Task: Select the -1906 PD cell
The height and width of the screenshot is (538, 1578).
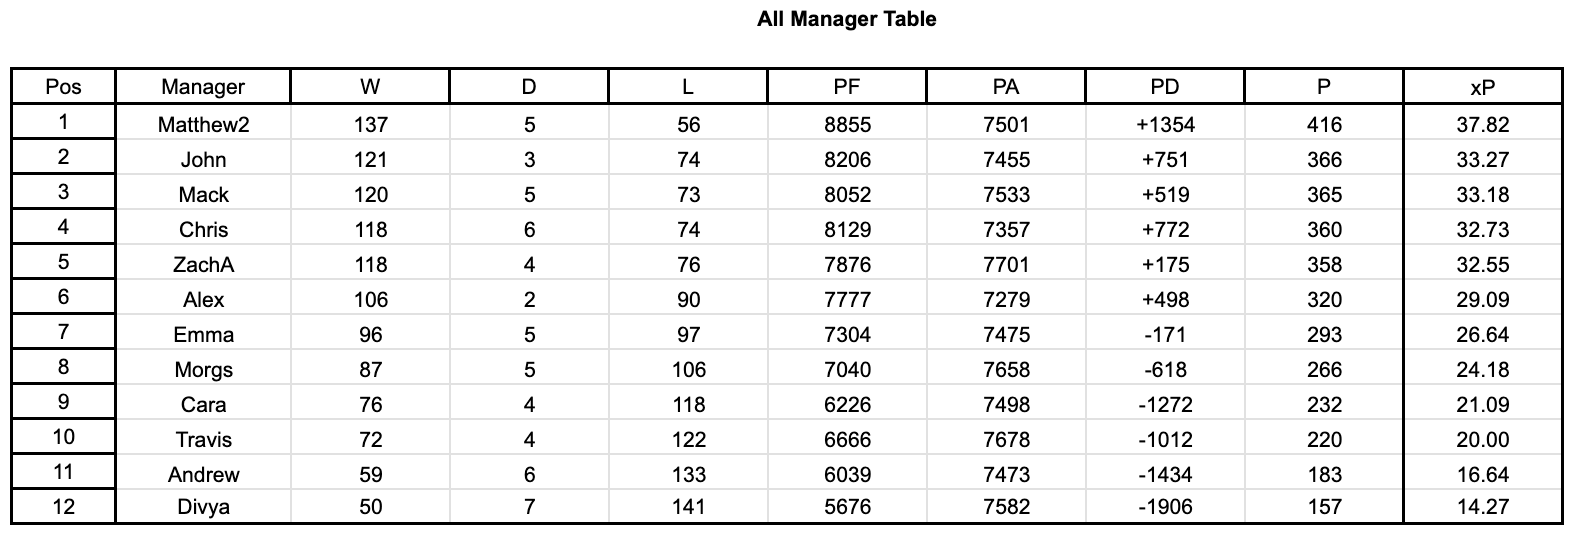Action: coord(1165,507)
